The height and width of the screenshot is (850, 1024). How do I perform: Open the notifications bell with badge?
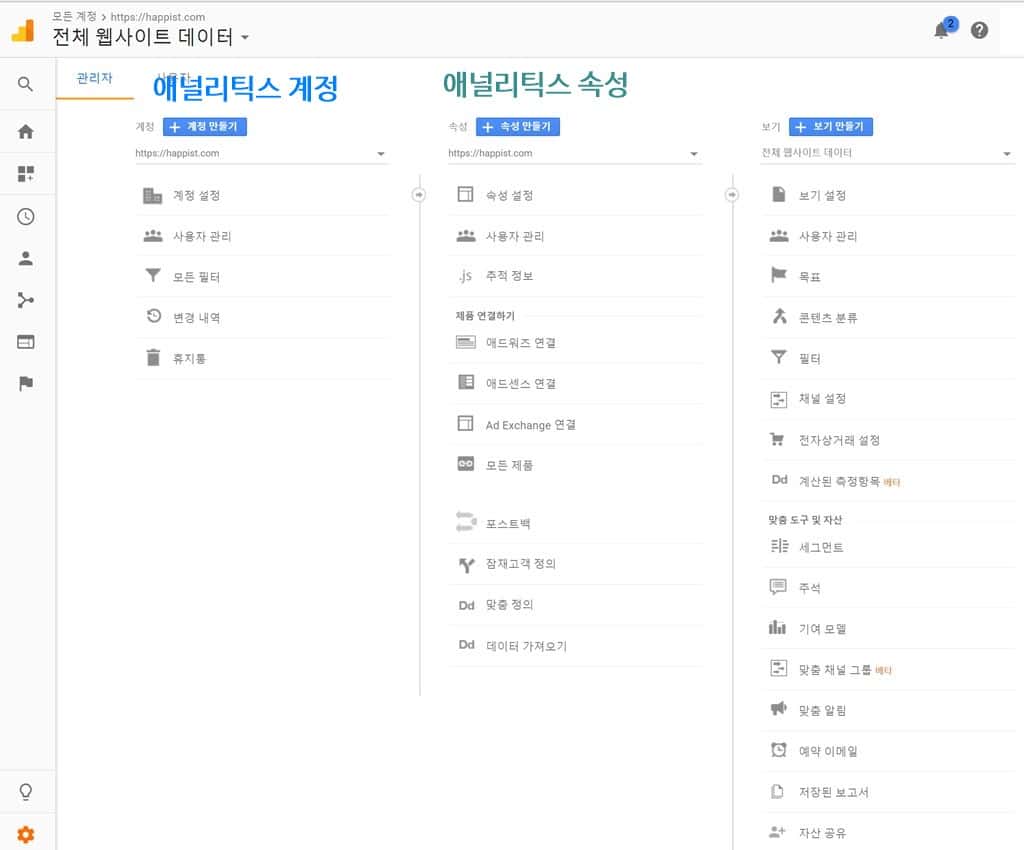(x=941, y=30)
